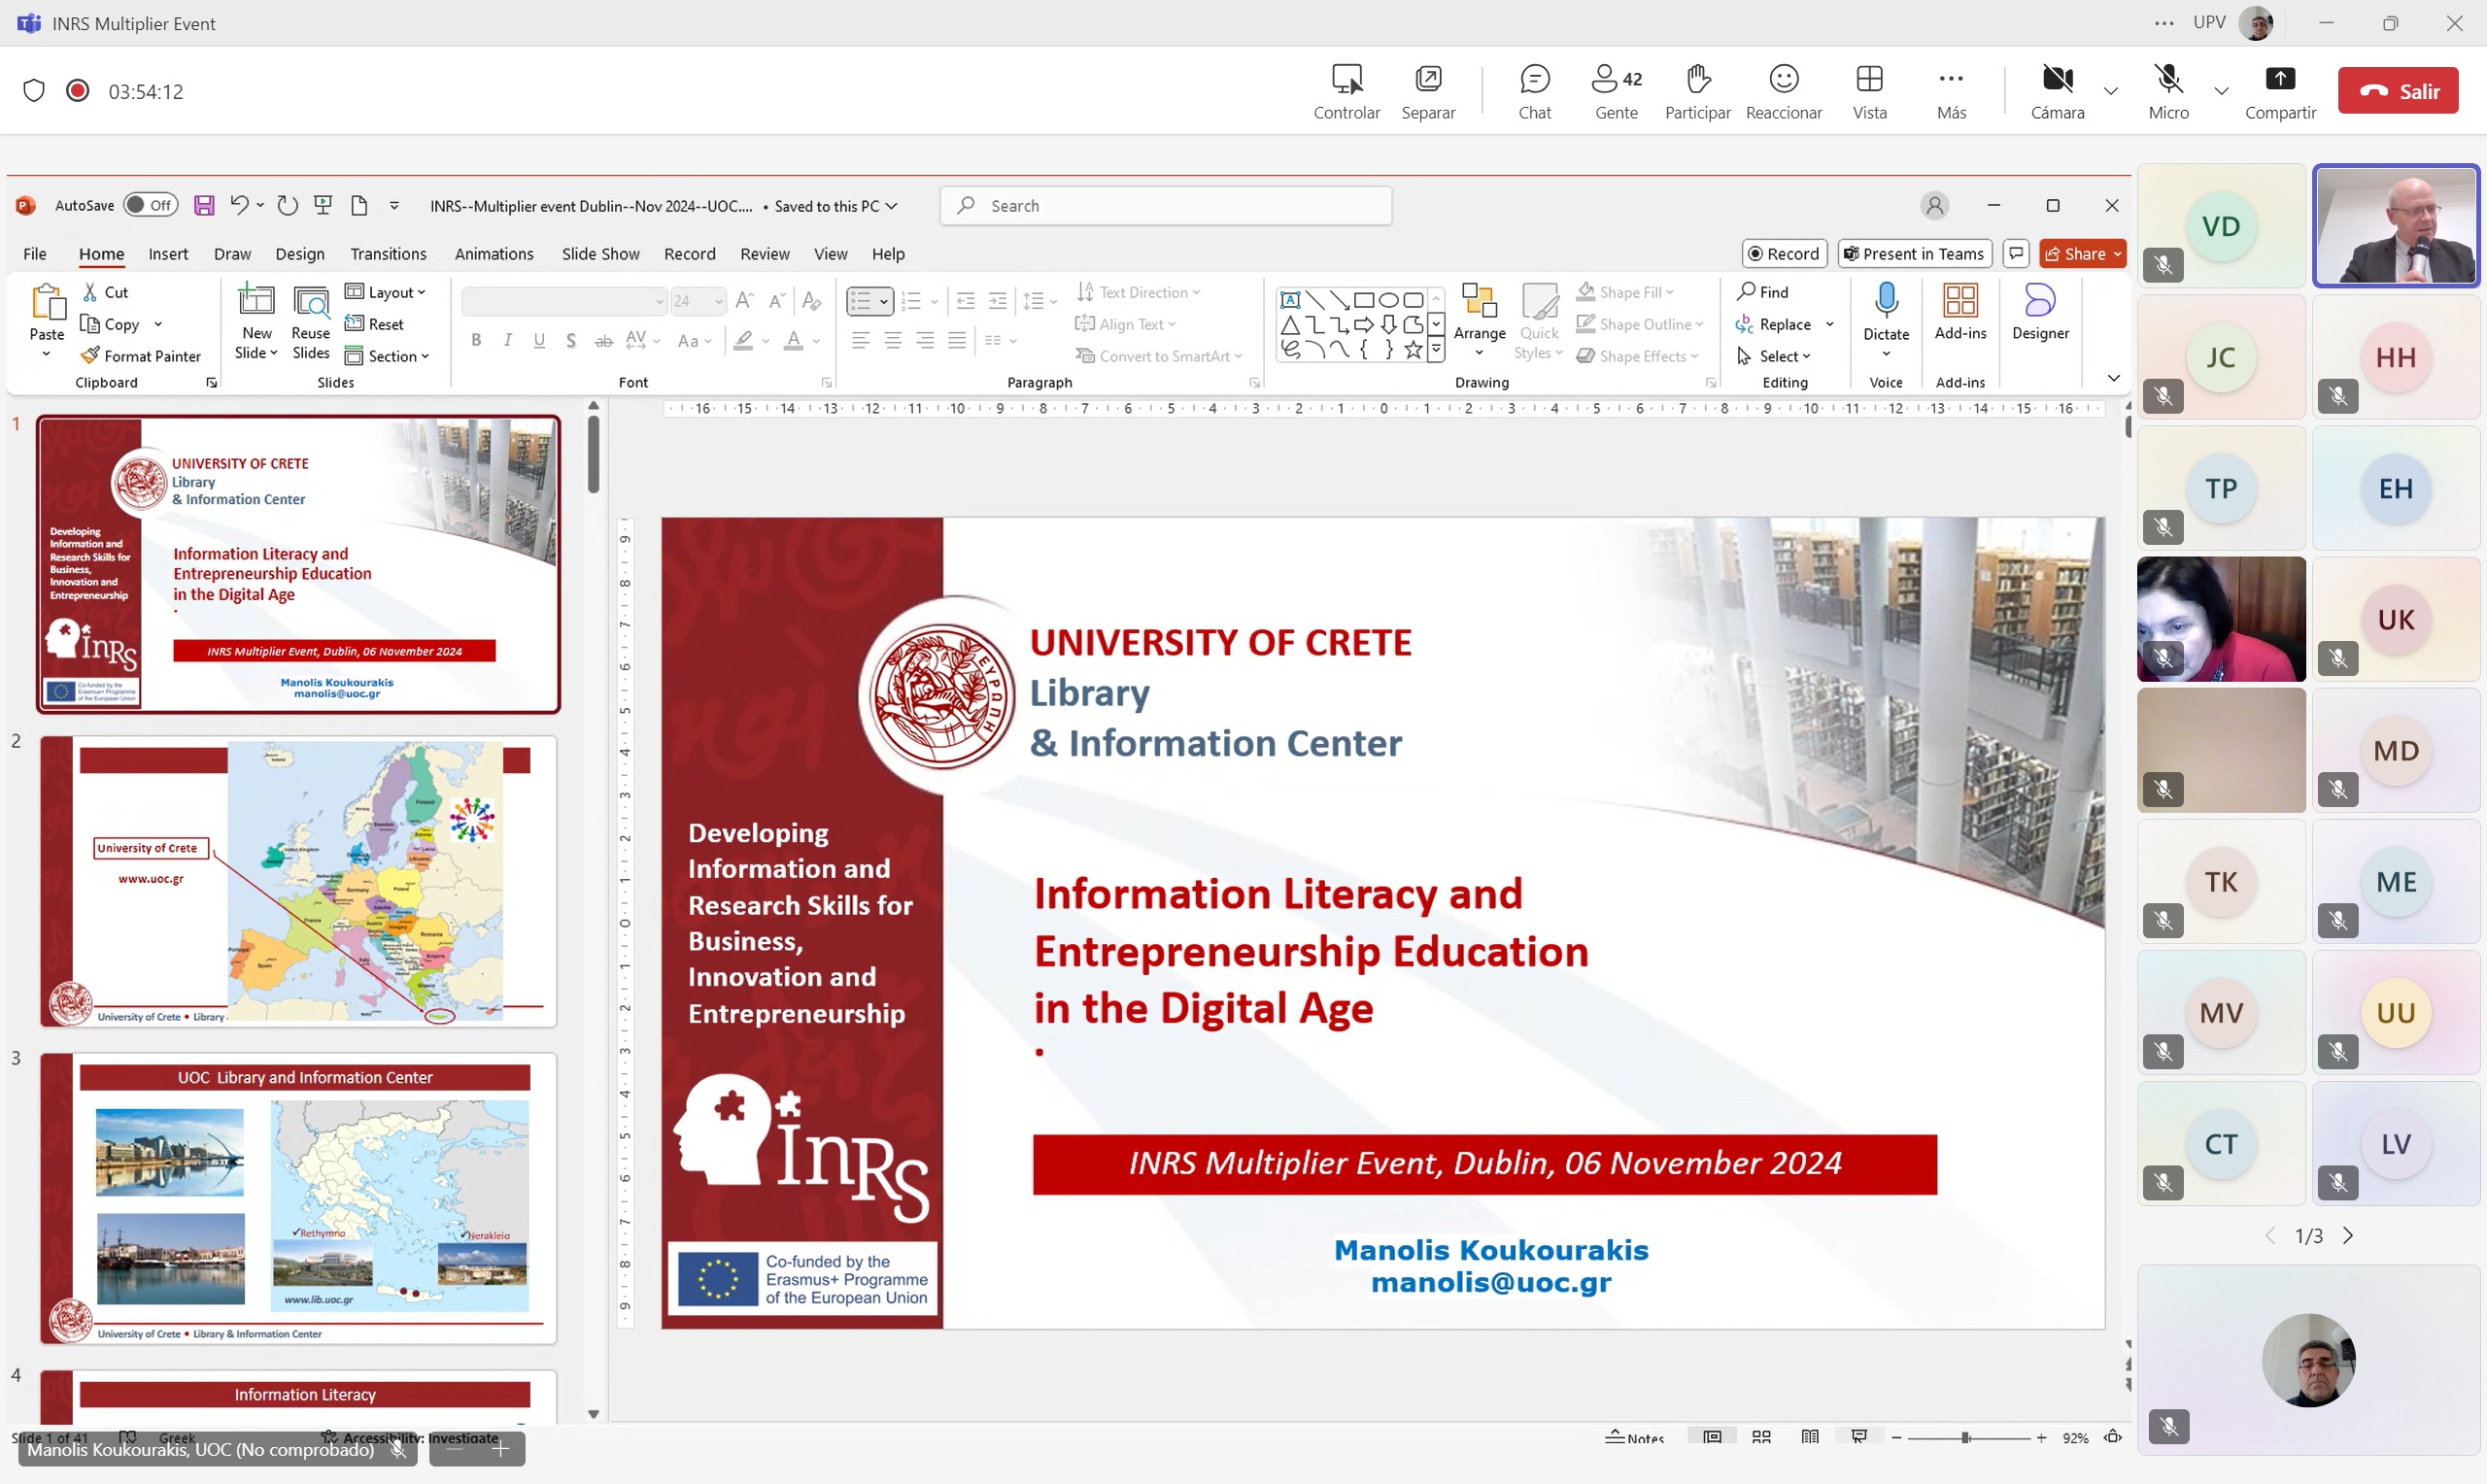Open the Slide Show ribbon tab
This screenshot has width=2487, height=1484.
pos(600,254)
